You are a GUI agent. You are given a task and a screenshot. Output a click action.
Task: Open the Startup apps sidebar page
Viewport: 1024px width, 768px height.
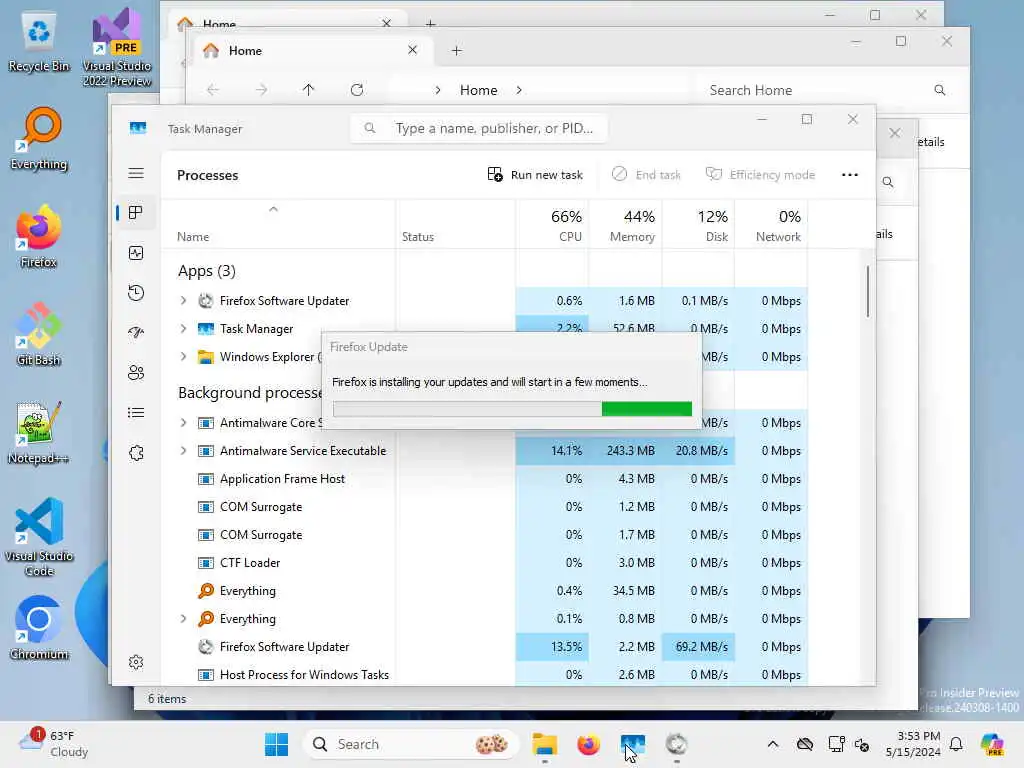coord(136,332)
